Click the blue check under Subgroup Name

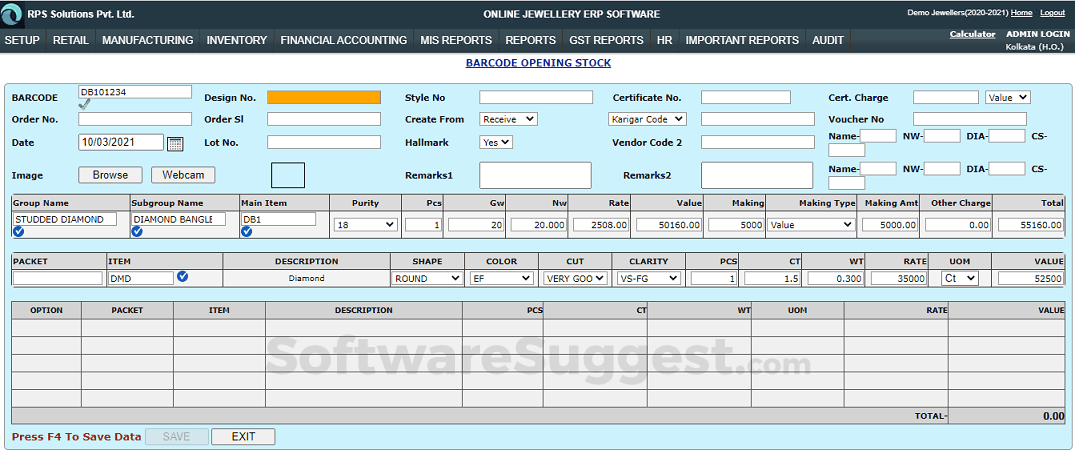(x=137, y=232)
